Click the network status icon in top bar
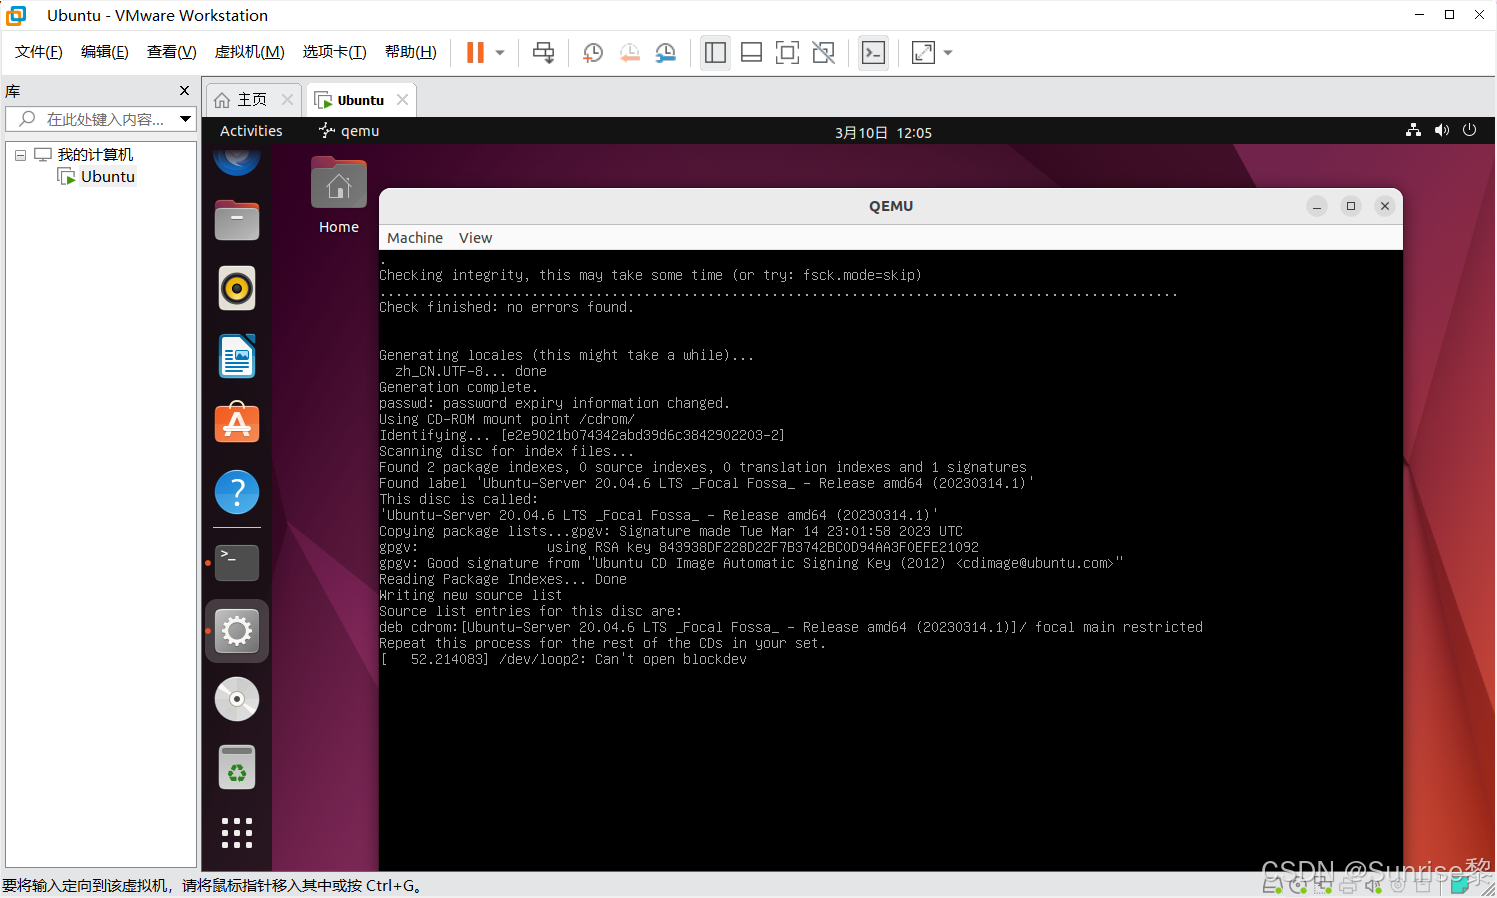 coord(1413,130)
